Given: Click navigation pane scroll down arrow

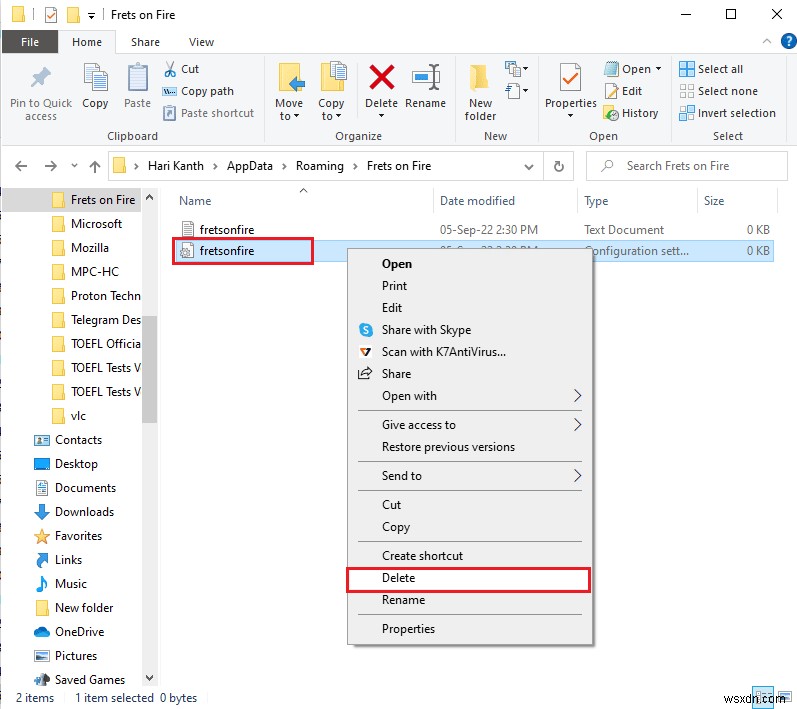Looking at the screenshot, I should pos(149,677).
